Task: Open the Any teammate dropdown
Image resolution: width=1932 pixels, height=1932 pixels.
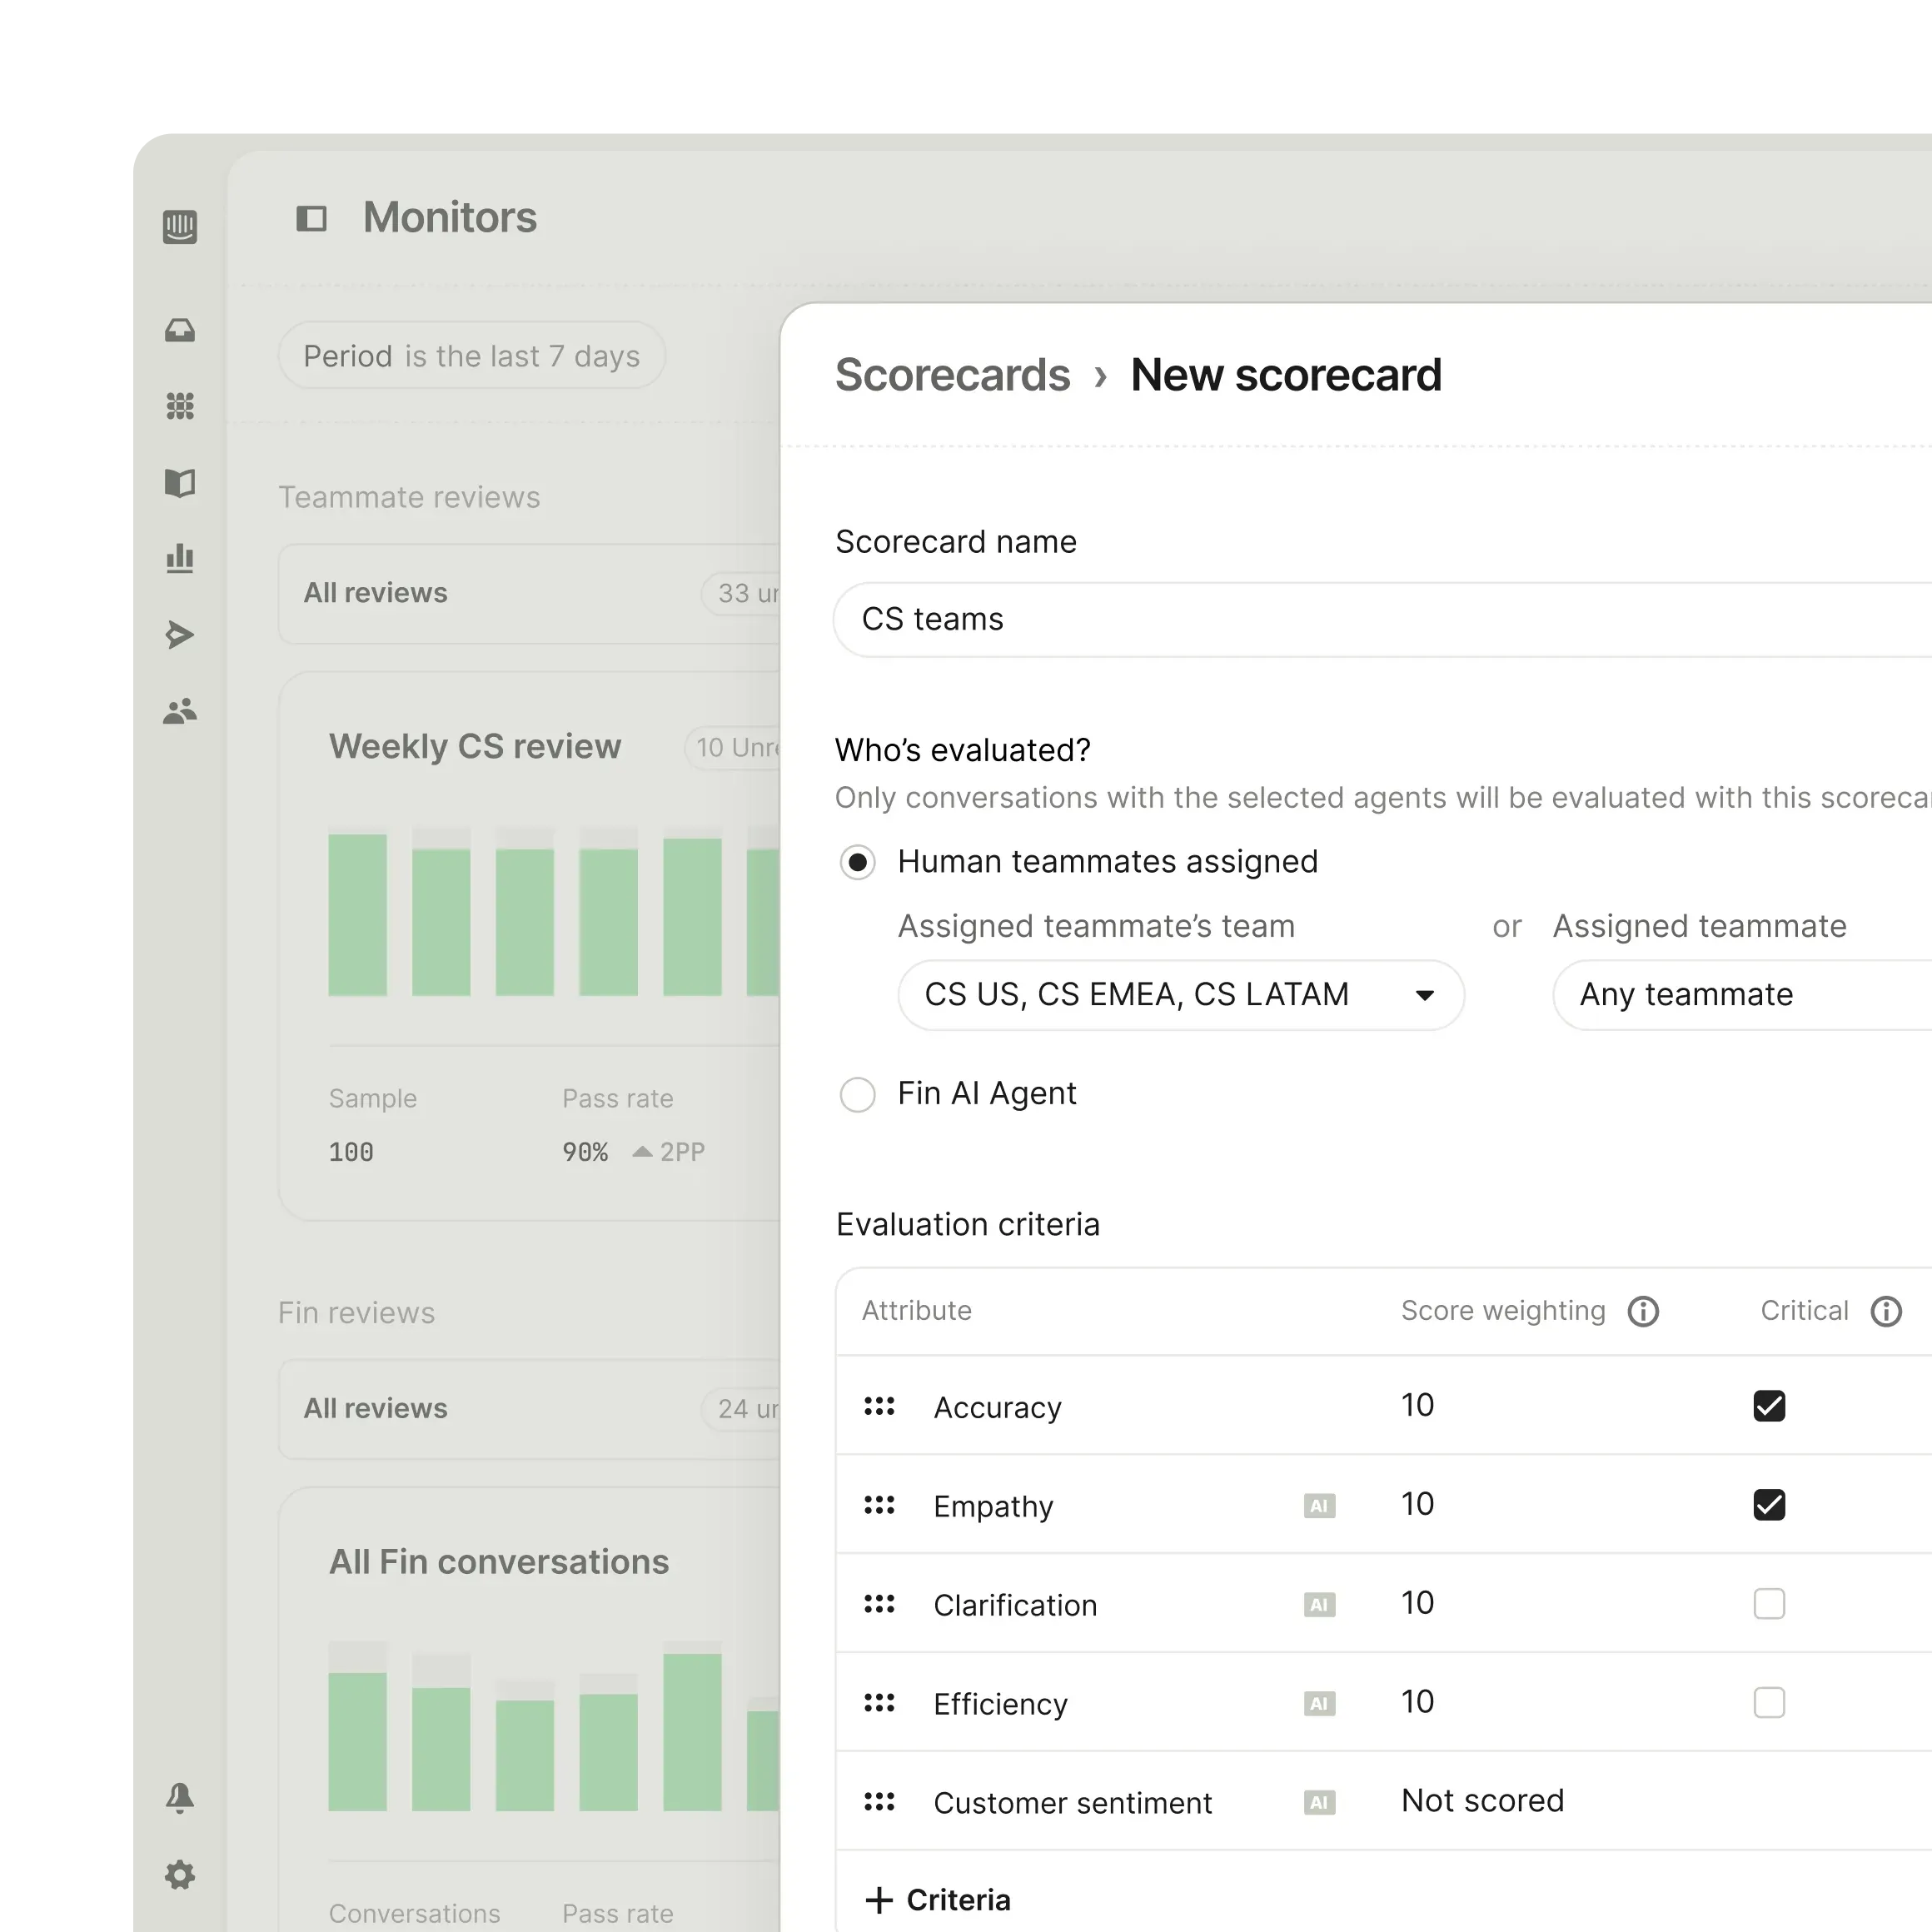Action: click(1742, 995)
